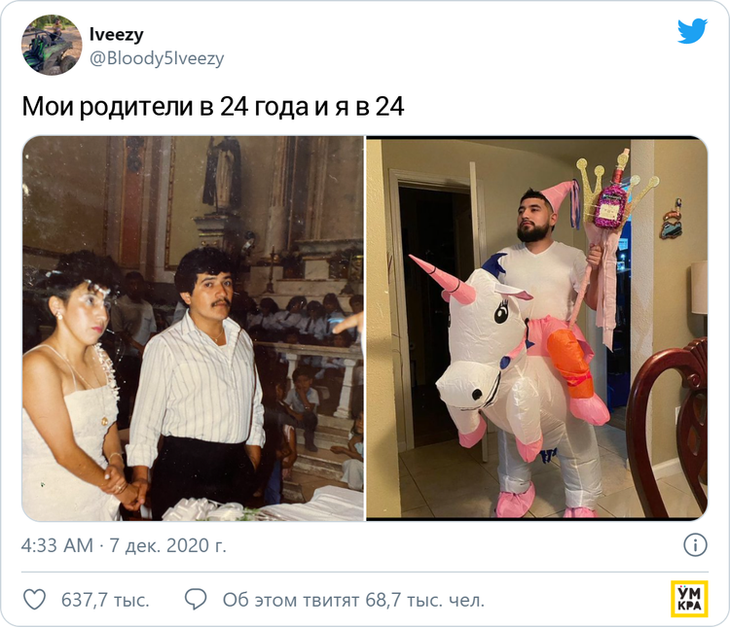Open the parents' wedding photo
The image size is (730, 627).
pos(193,328)
